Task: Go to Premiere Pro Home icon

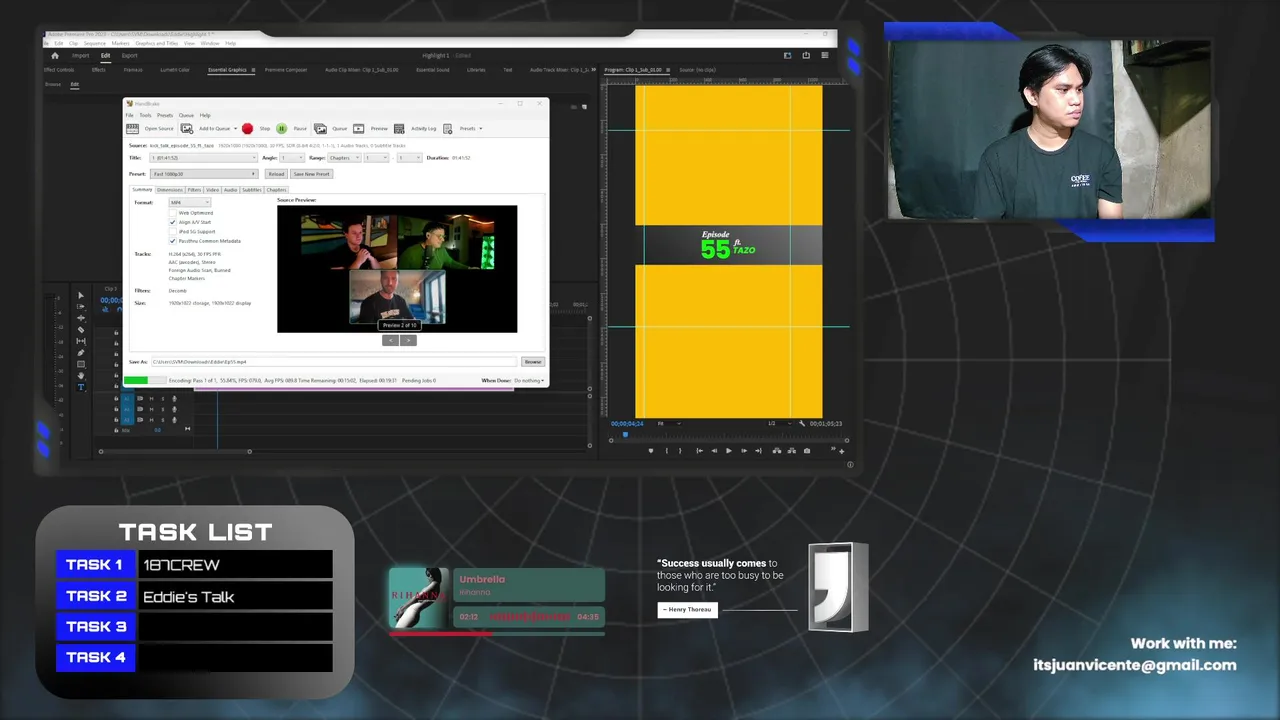Action: point(55,56)
